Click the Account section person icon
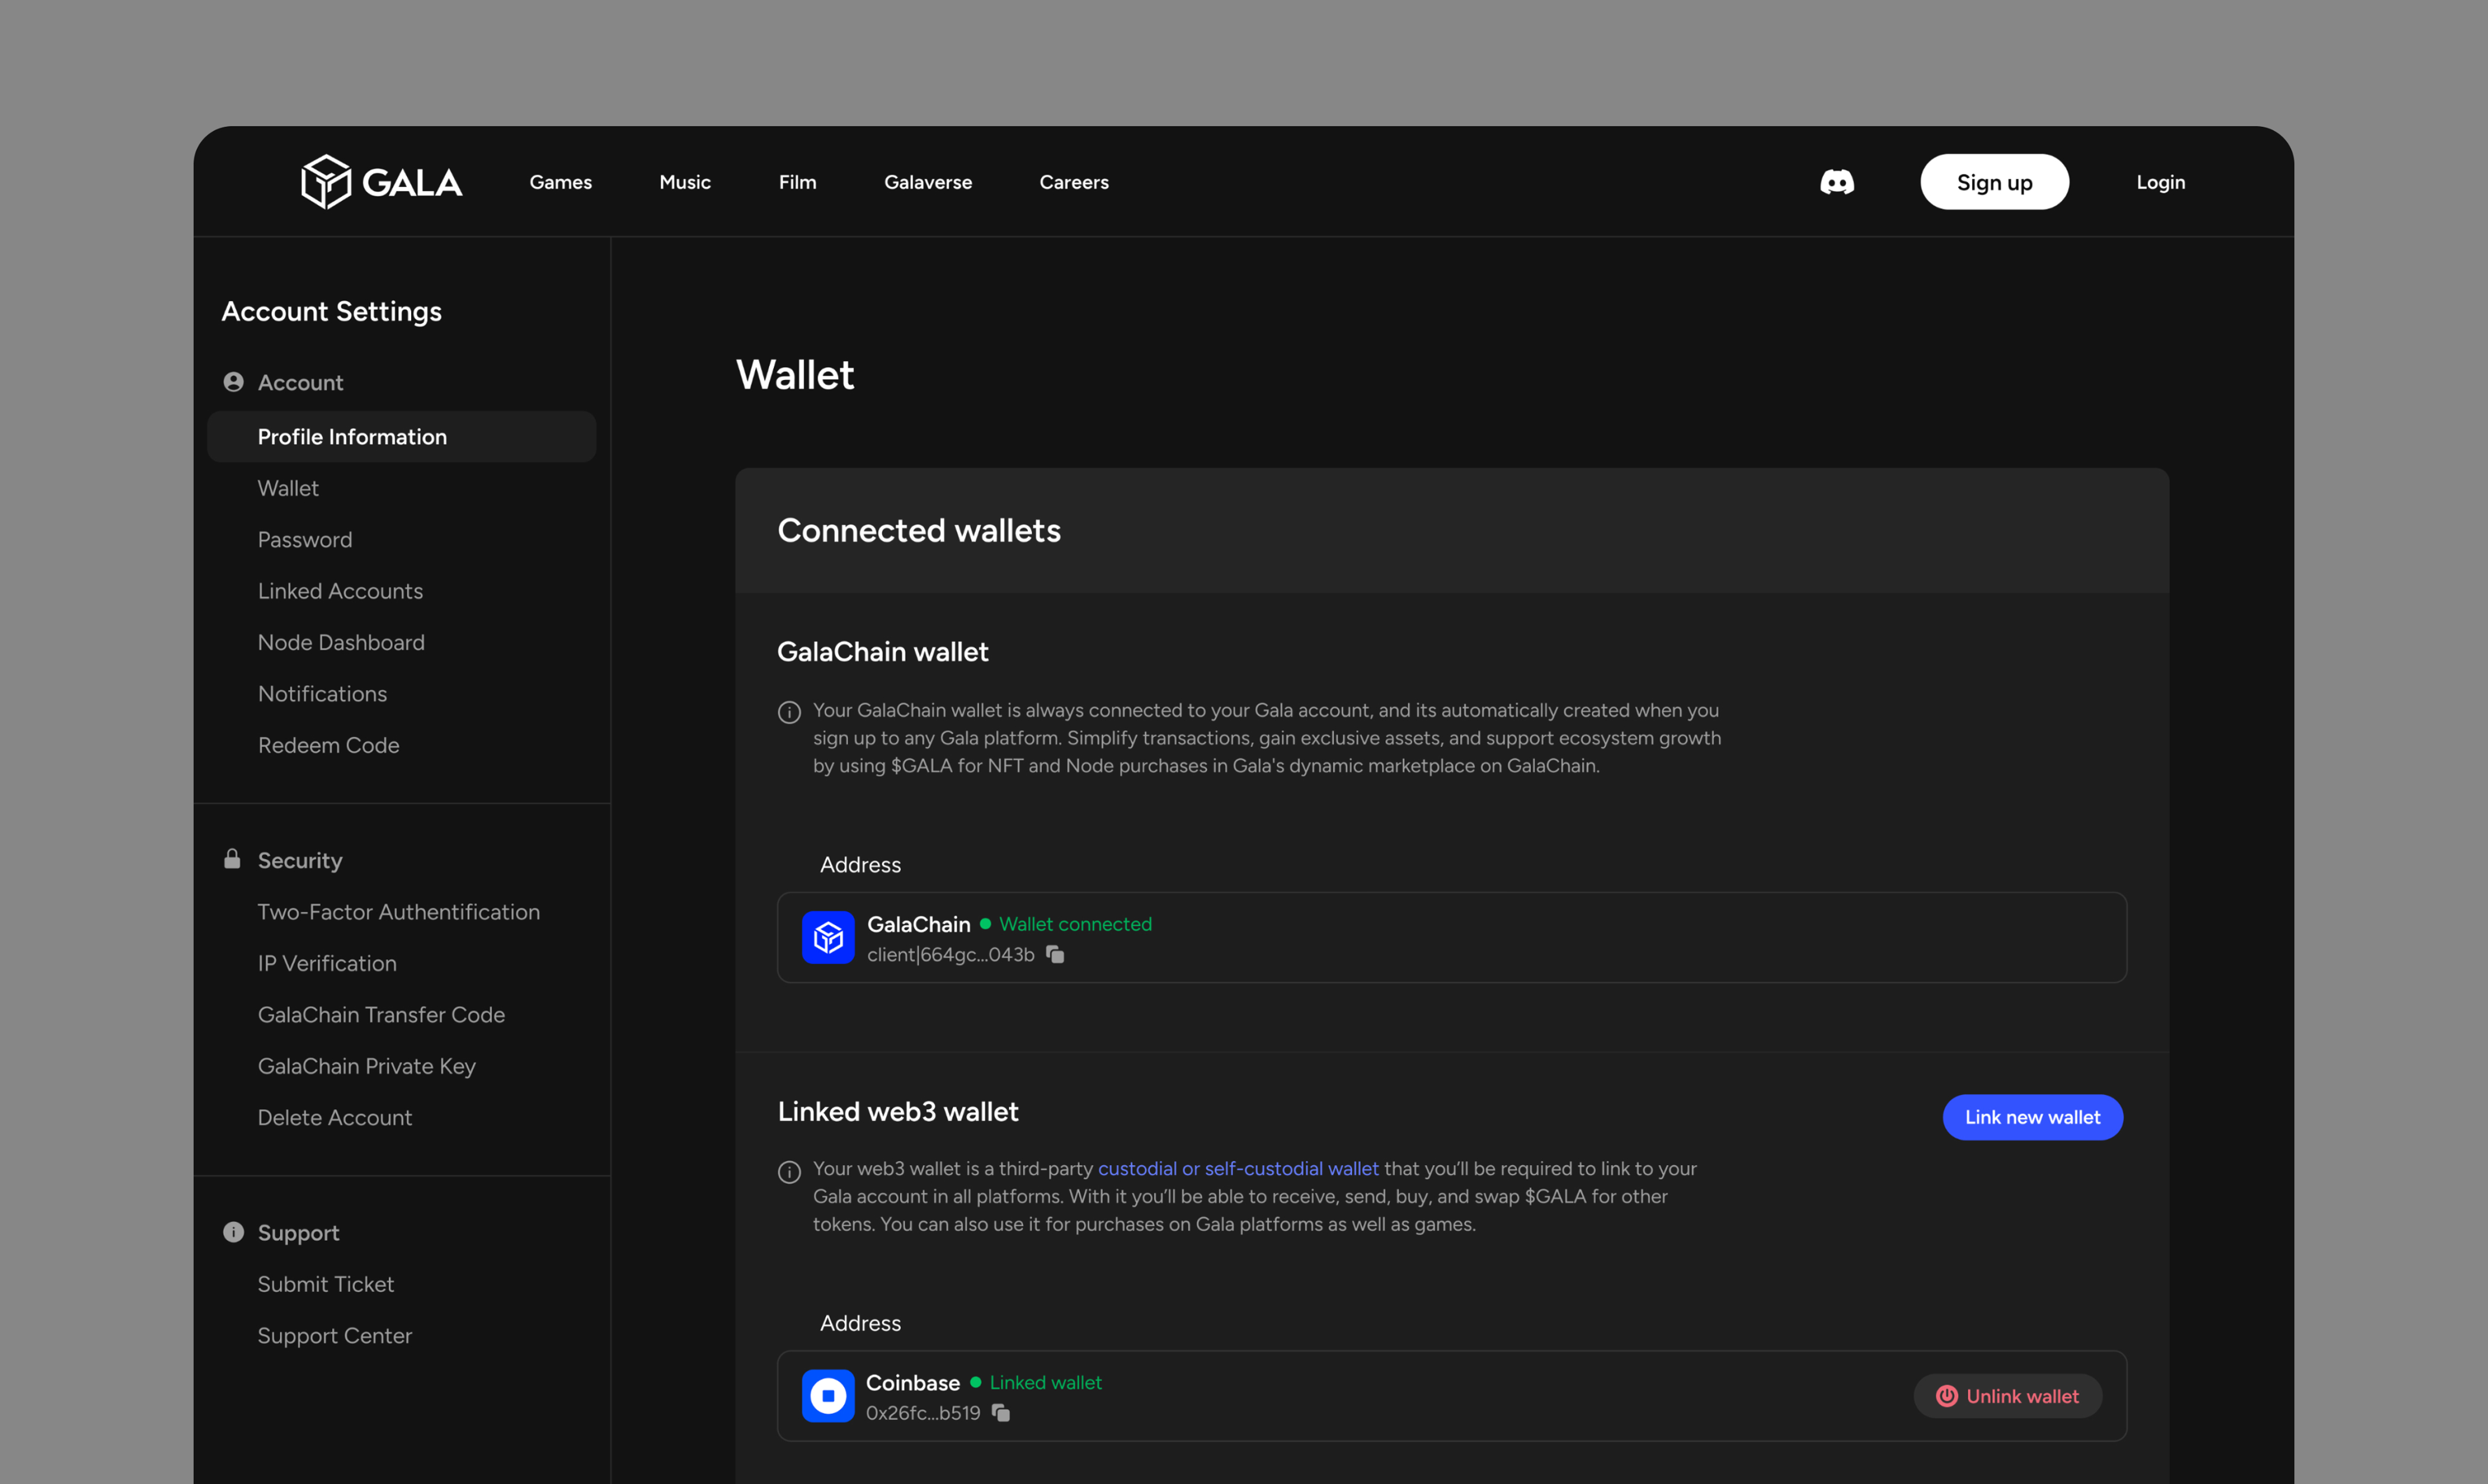The width and height of the screenshot is (2488, 1484). tap(233, 382)
